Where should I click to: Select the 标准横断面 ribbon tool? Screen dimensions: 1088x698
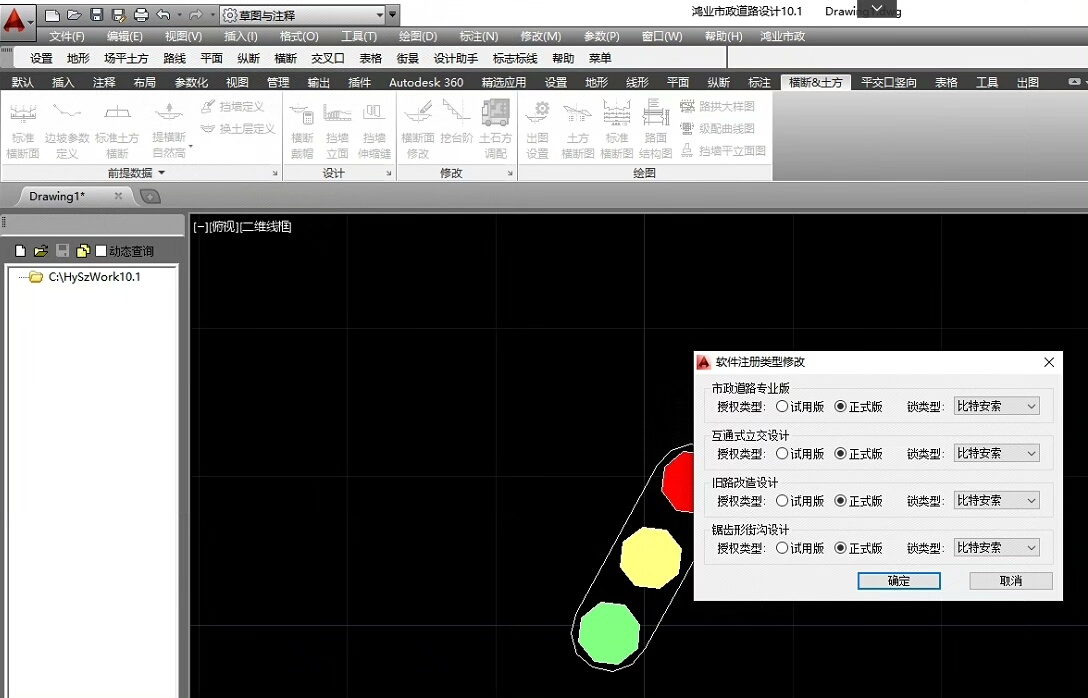click(x=23, y=130)
